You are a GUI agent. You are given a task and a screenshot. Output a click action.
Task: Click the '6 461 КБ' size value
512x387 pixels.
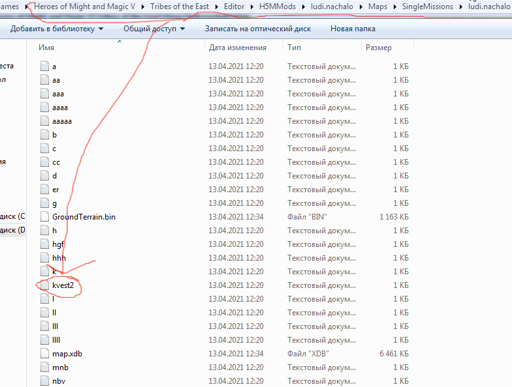(x=394, y=354)
